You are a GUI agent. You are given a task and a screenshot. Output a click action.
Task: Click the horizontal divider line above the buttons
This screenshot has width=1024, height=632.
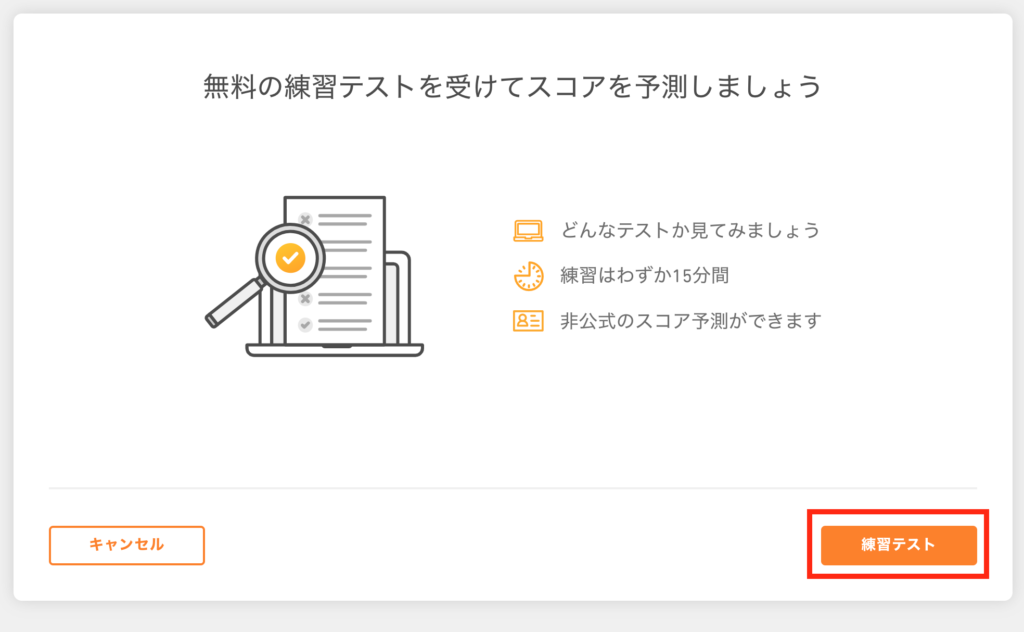(x=513, y=488)
